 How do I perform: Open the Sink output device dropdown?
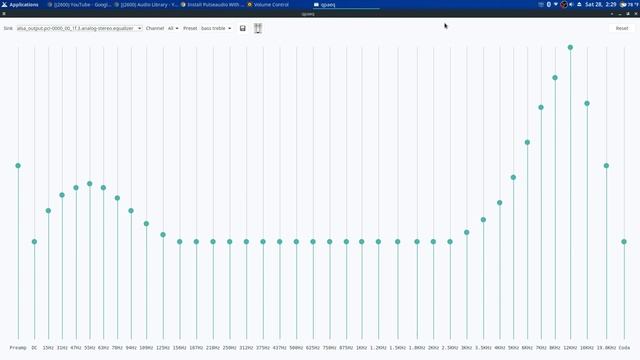pos(79,28)
